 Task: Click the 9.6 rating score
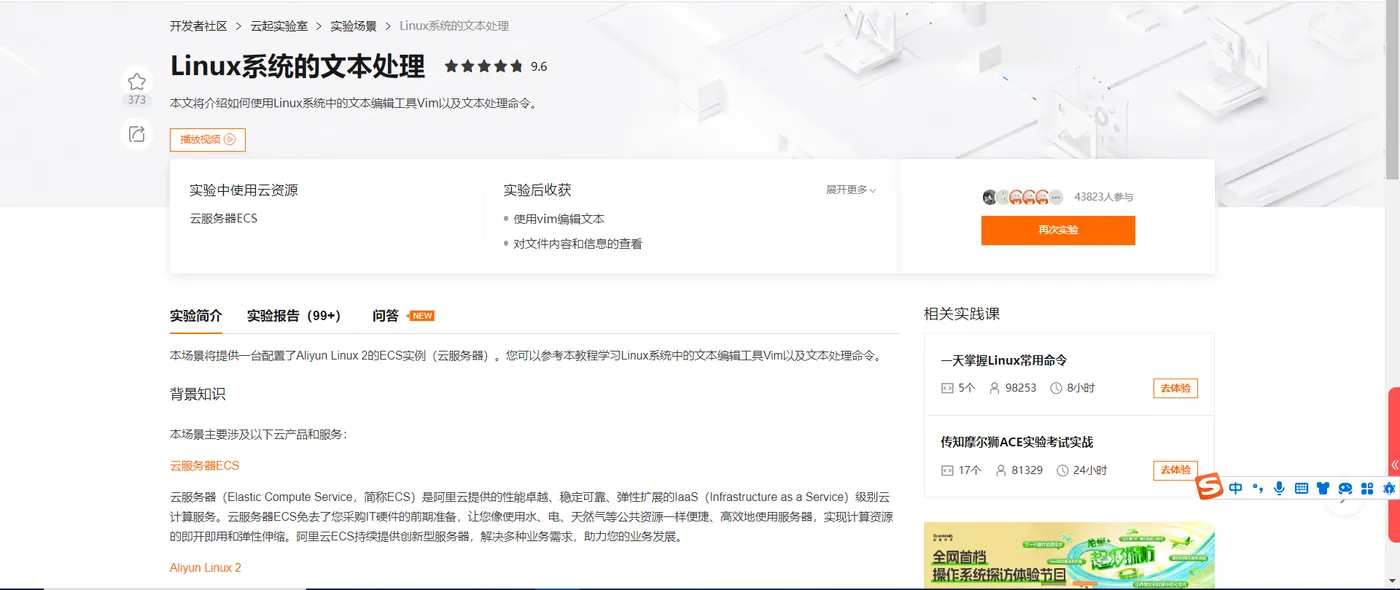539,67
